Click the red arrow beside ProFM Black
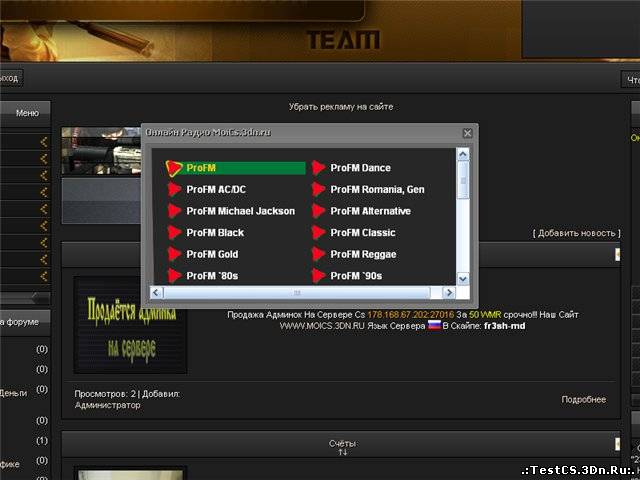This screenshot has width=640, height=480. tap(174, 233)
